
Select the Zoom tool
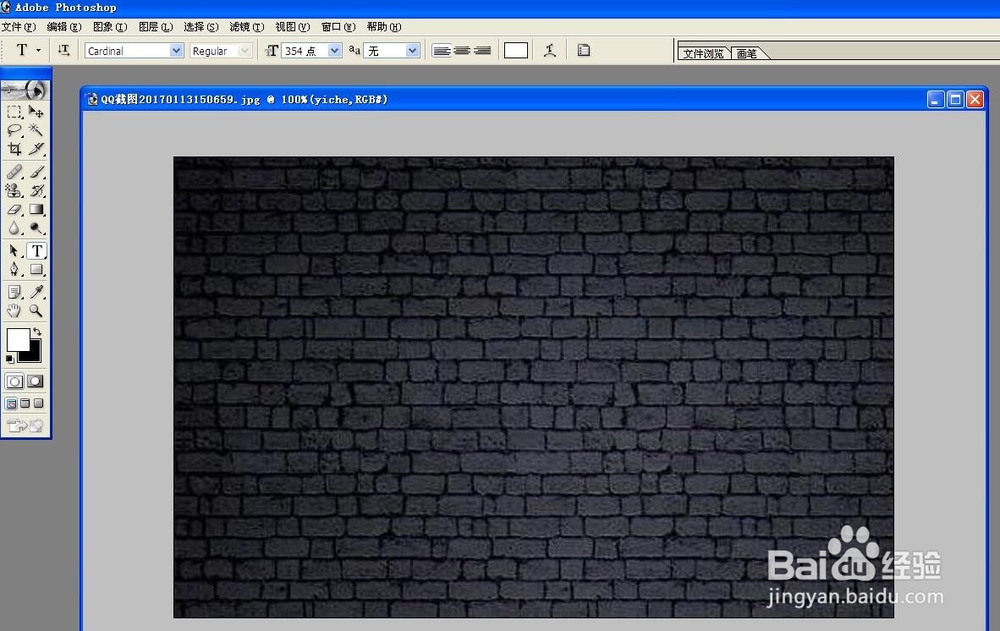point(36,311)
